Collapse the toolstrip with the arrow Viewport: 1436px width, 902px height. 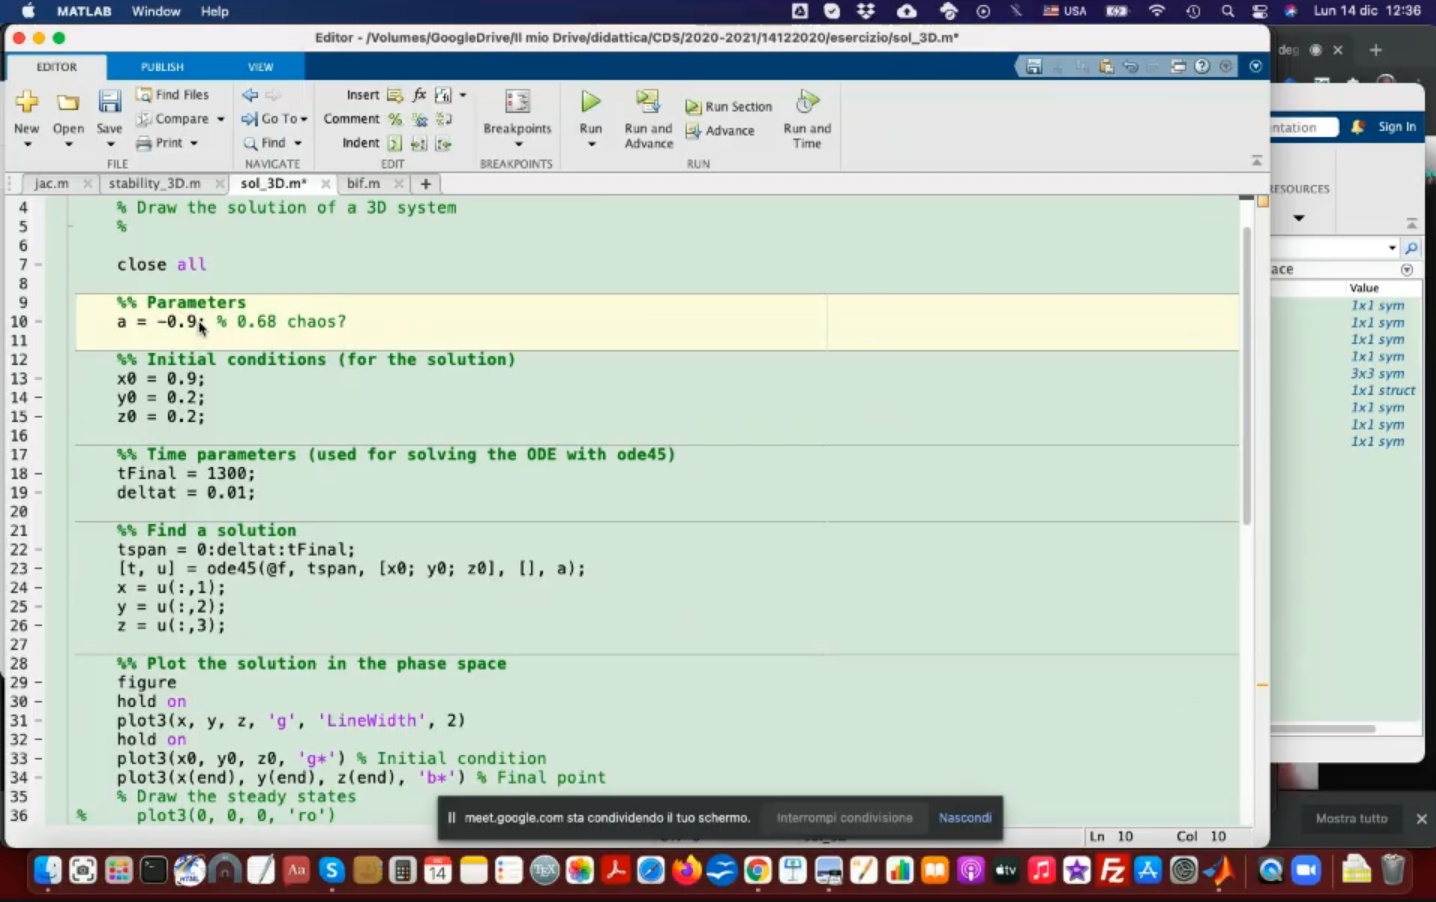[1257, 160]
